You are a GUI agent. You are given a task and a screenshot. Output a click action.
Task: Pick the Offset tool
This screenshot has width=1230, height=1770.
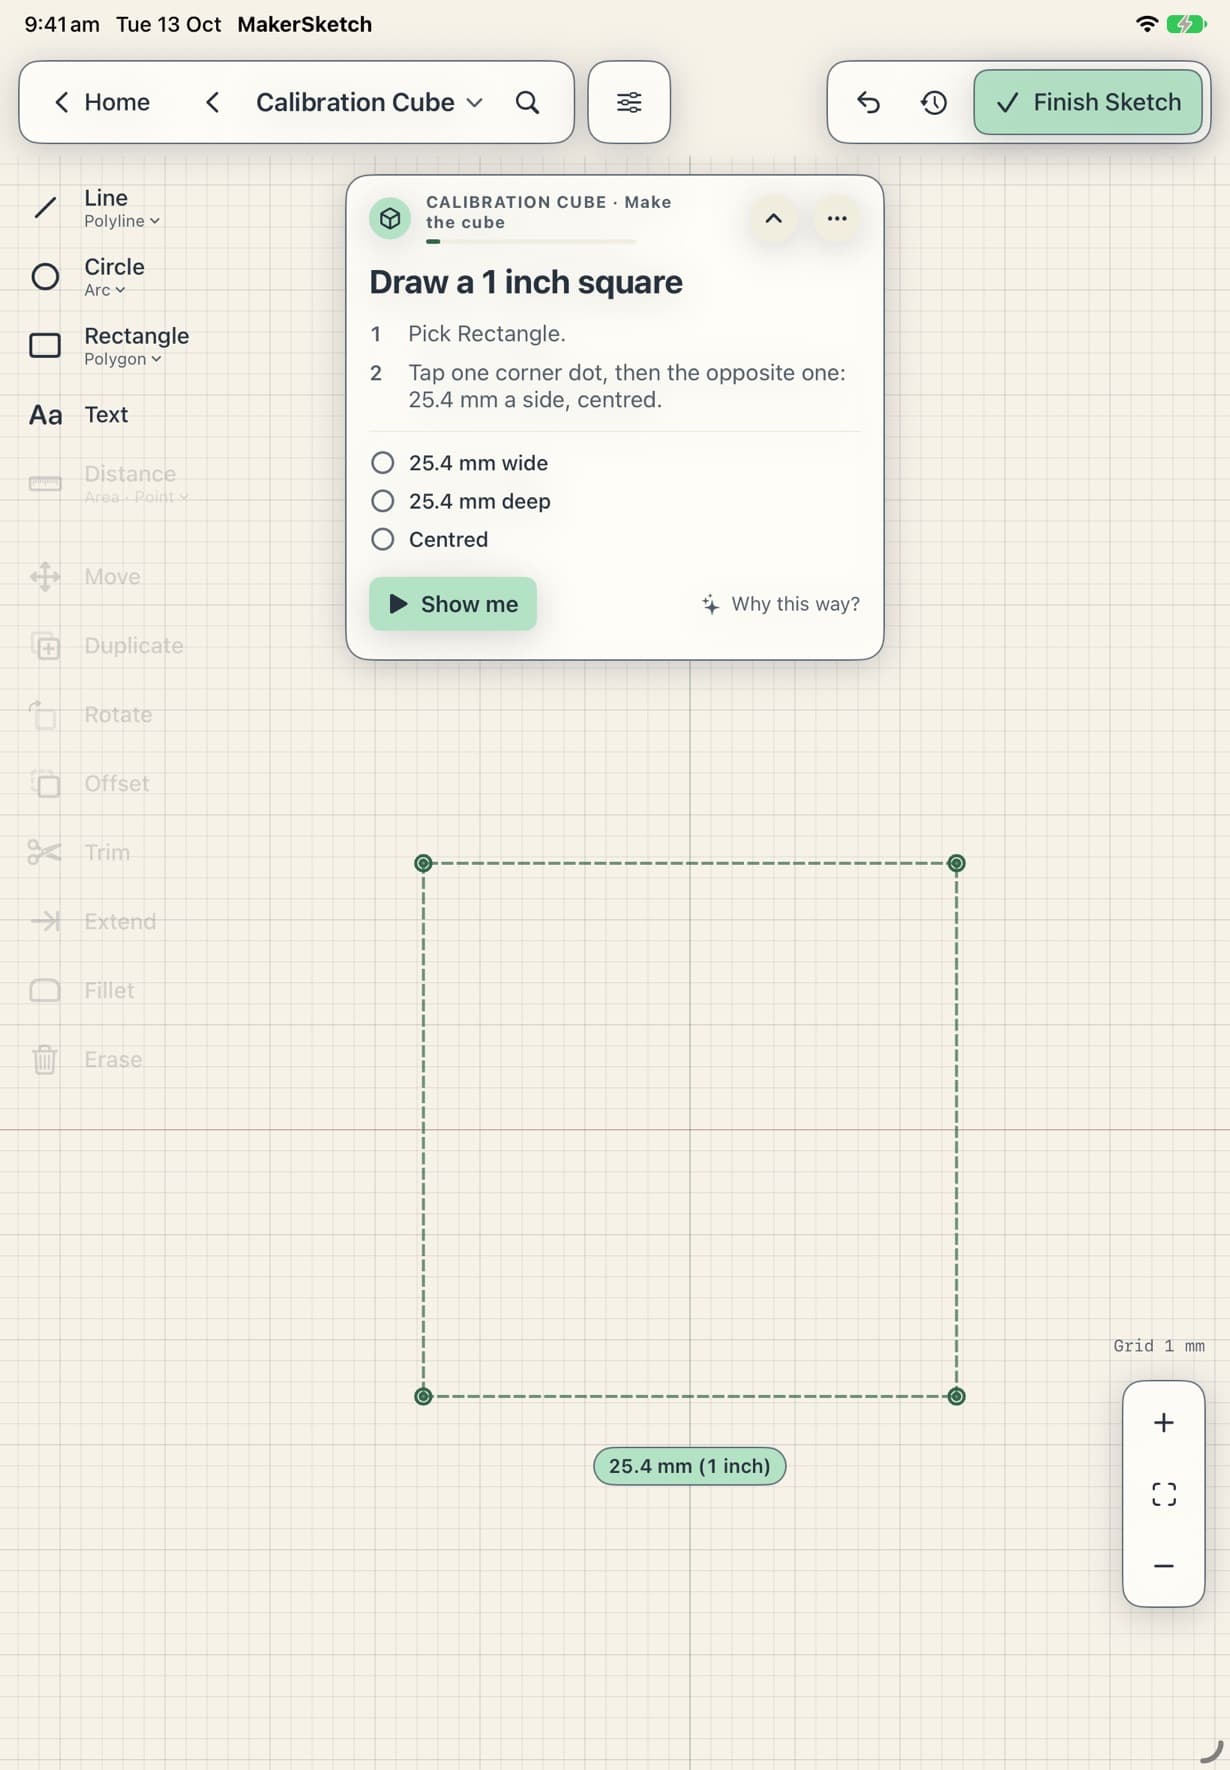point(89,783)
